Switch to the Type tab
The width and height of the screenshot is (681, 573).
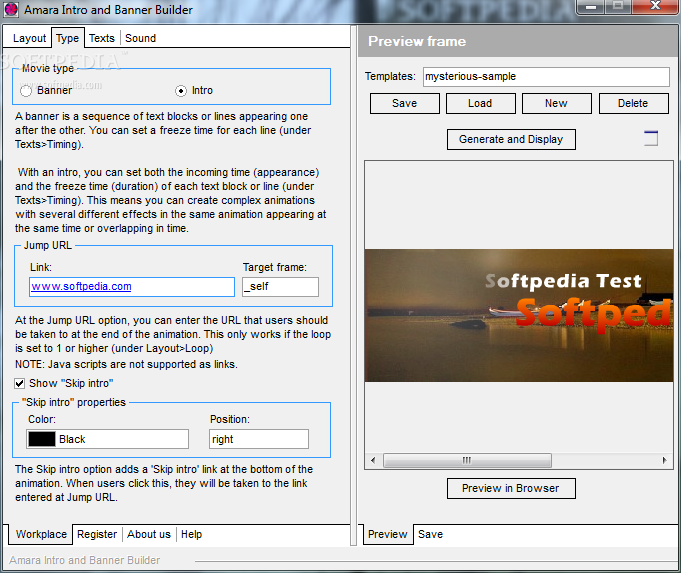pos(67,38)
